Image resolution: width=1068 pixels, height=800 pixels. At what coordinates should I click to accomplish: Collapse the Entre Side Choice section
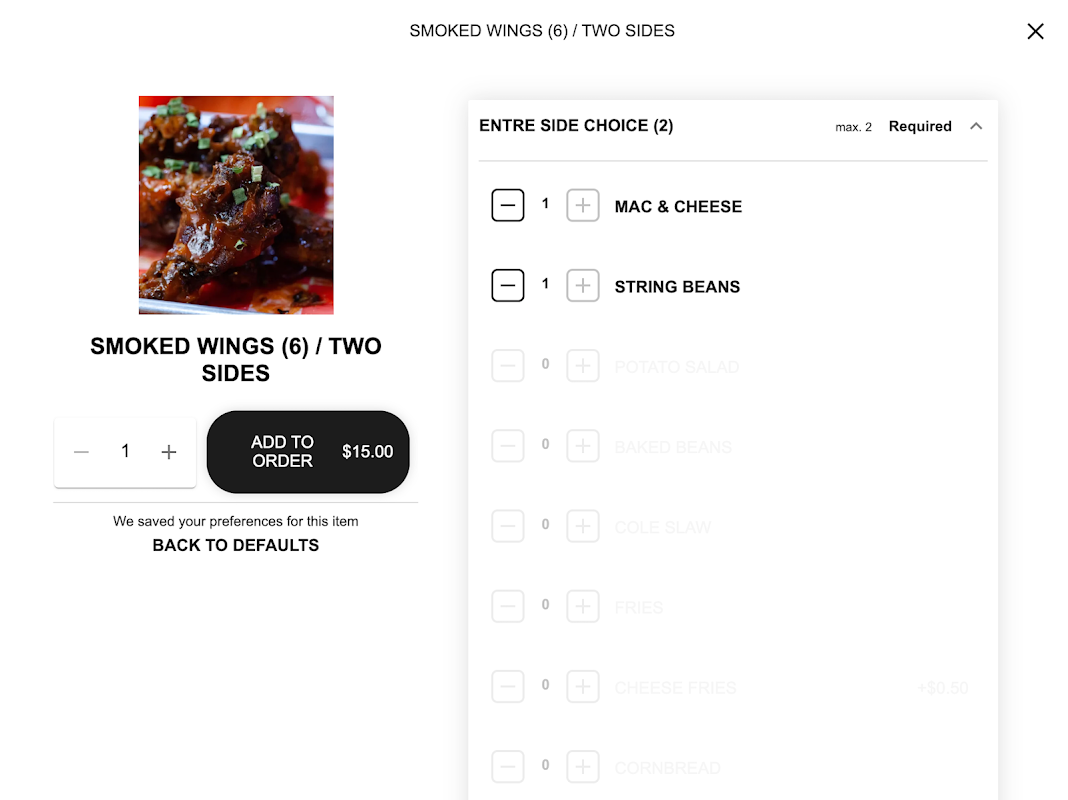976,126
